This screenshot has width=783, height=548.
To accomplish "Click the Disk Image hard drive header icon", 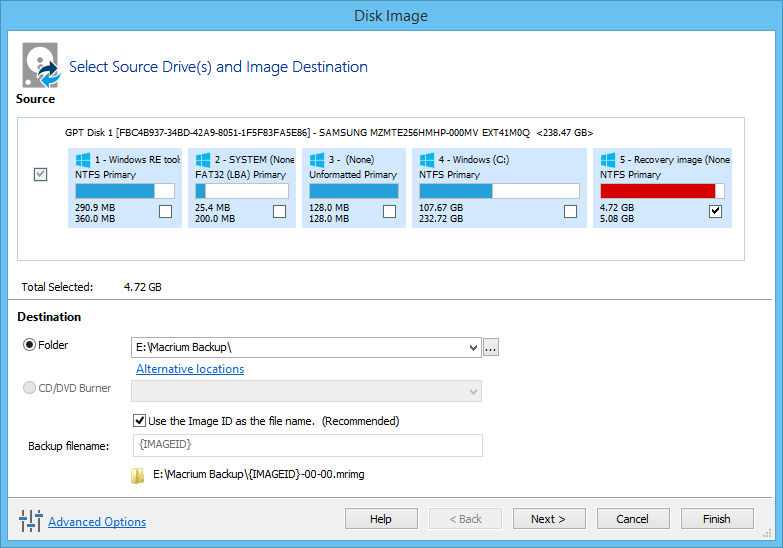I will (40, 66).
